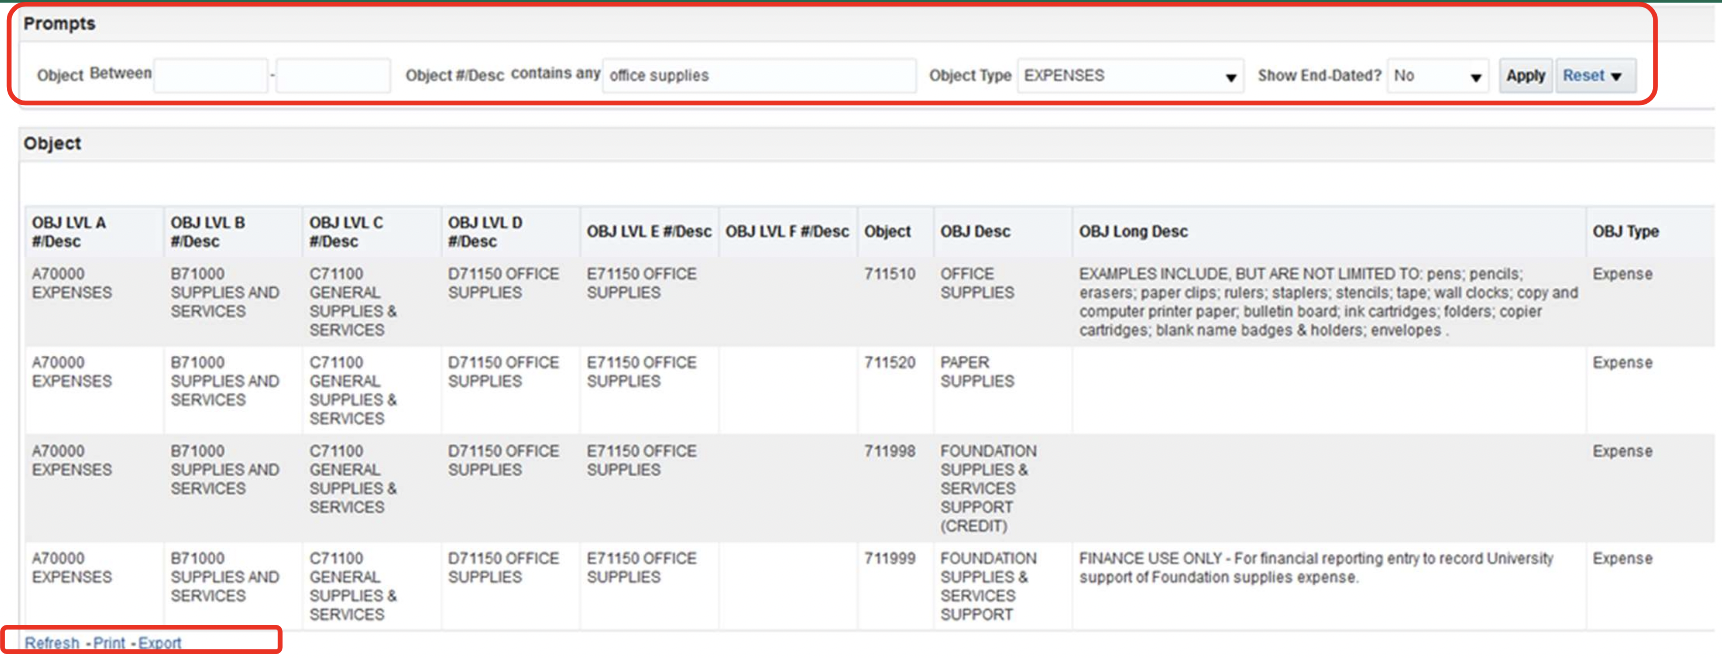
Task: Open the Reset button dropdown menu
Action: click(x=1595, y=76)
